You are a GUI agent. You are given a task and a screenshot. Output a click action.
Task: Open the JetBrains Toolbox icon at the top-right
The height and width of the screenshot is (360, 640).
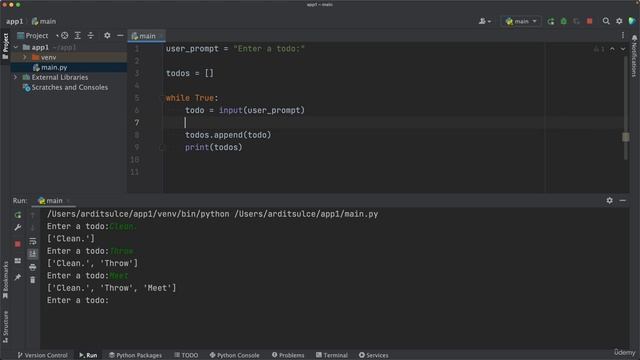632,21
